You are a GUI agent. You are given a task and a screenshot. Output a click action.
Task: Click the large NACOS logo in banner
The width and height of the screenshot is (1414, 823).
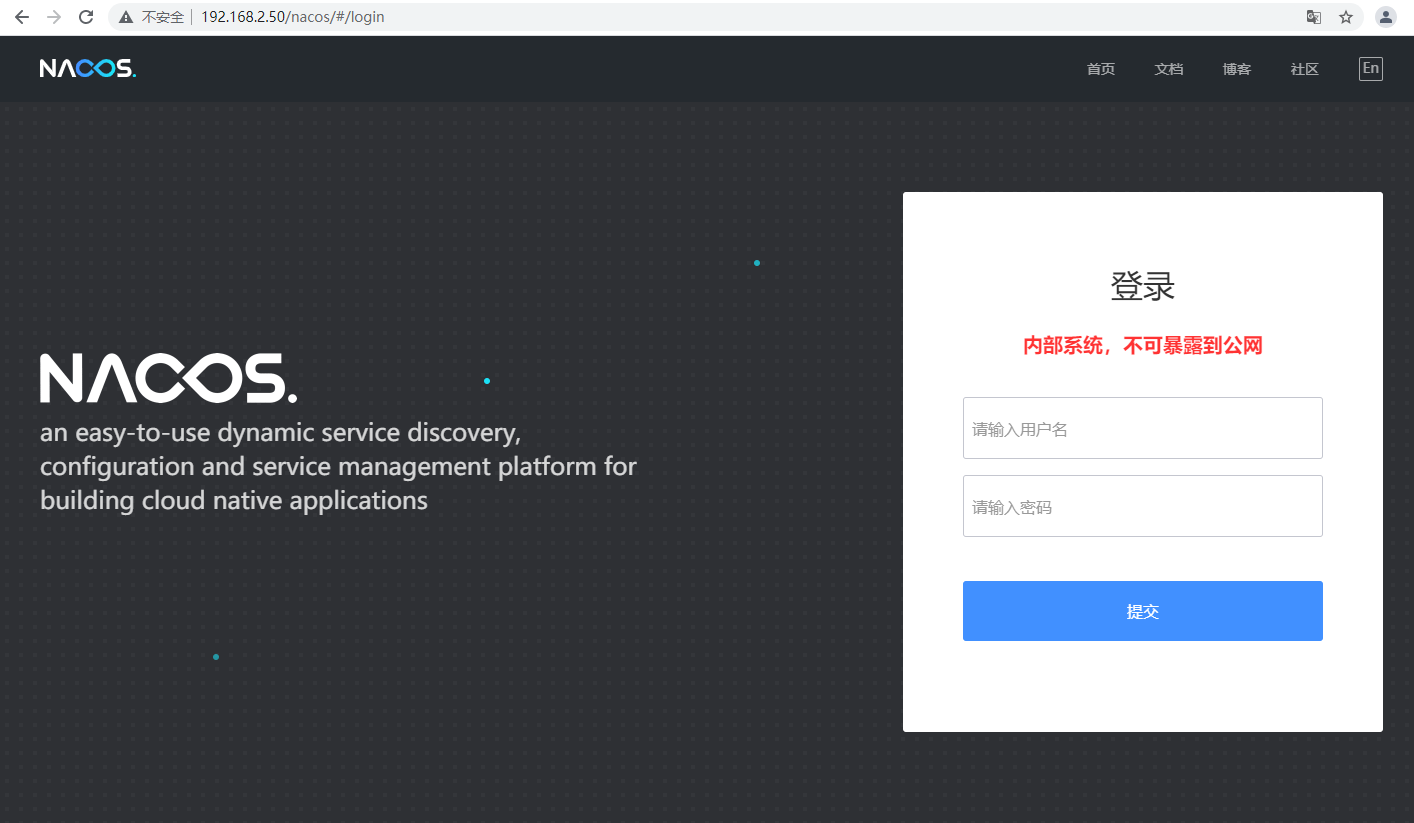tap(168, 378)
